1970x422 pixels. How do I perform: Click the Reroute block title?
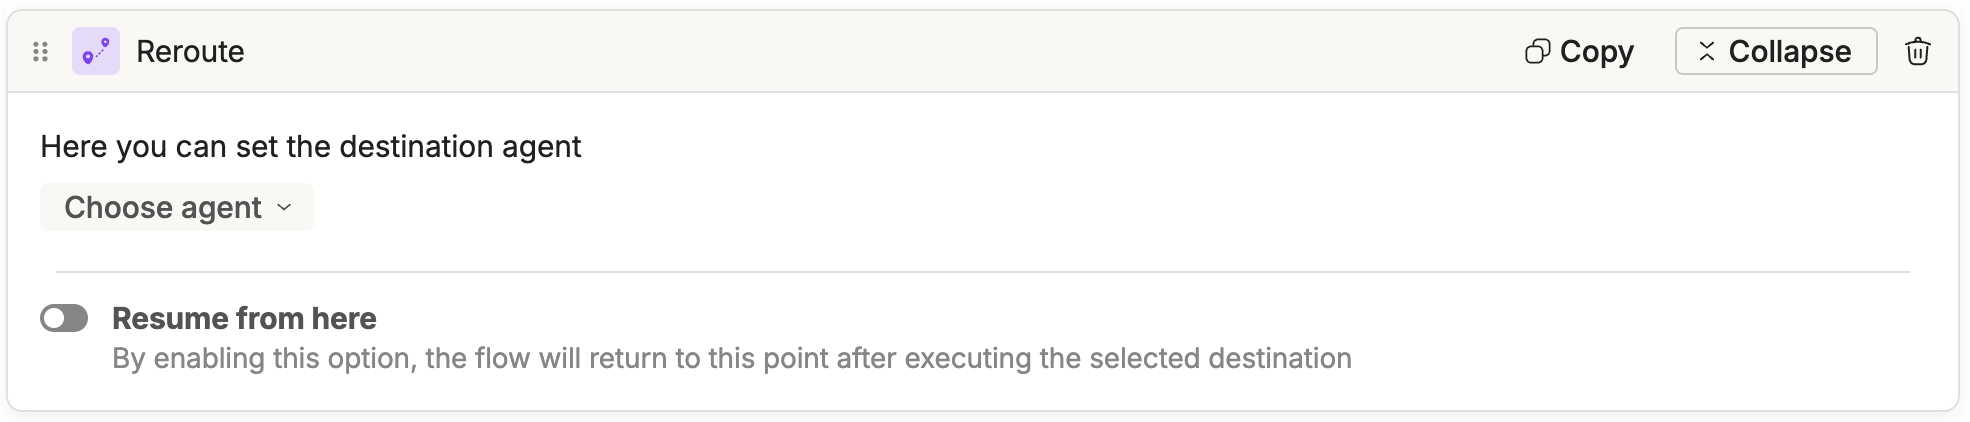190,52
